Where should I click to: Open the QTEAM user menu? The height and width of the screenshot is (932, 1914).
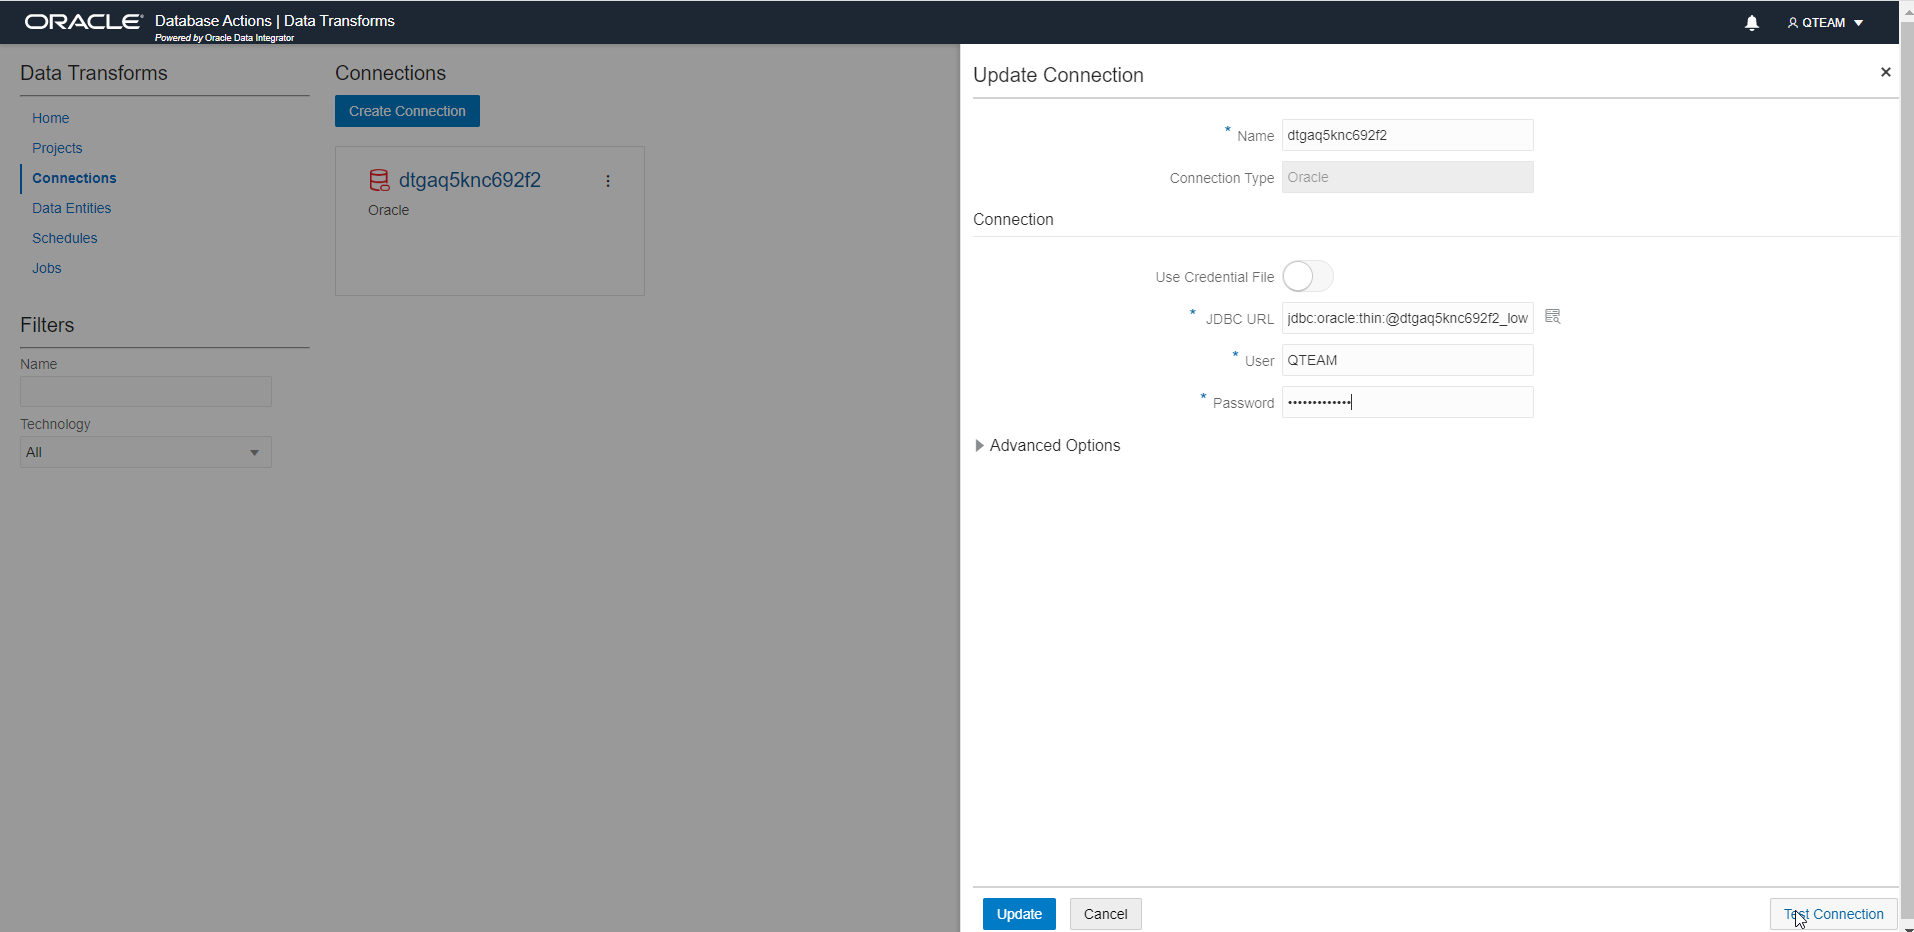point(1825,22)
